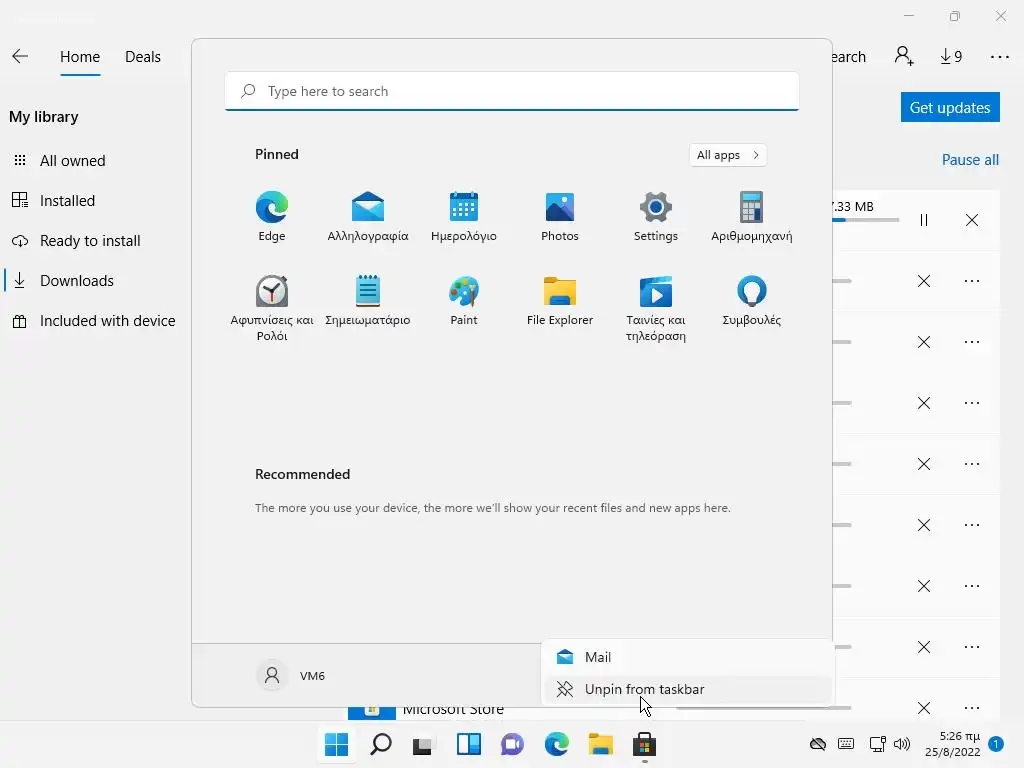This screenshot has width=1024, height=768.
Task: Click the Windows Start button on taskbar
Action: click(336, 744)
